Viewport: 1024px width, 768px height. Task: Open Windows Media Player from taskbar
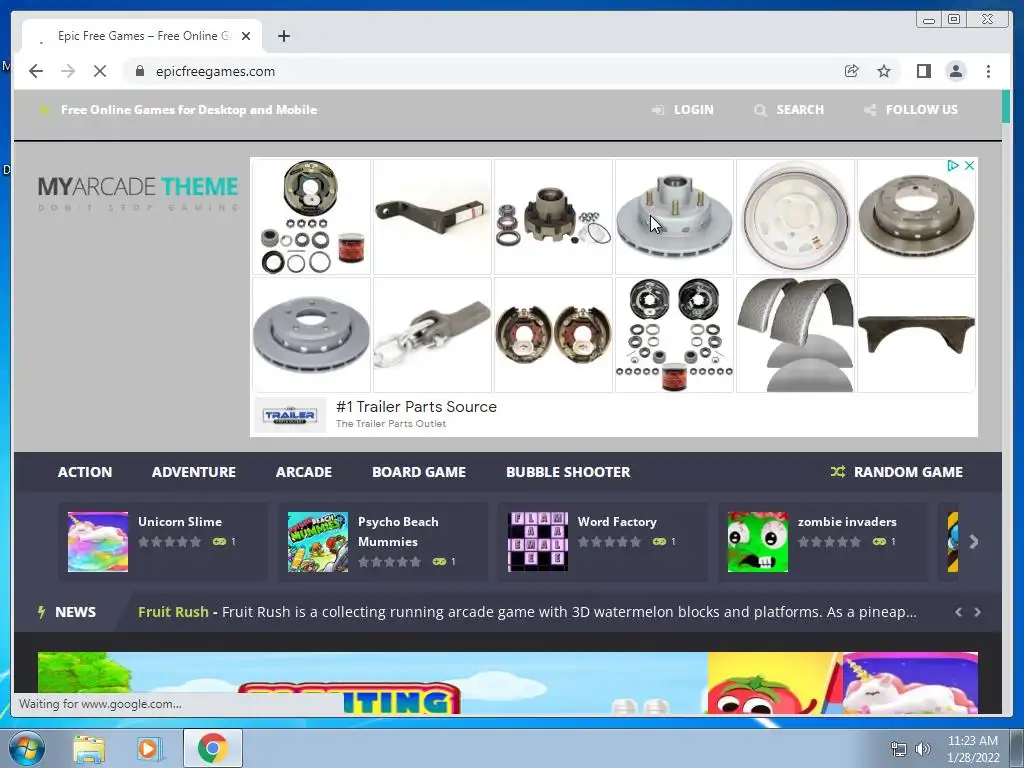coord(148,748)
